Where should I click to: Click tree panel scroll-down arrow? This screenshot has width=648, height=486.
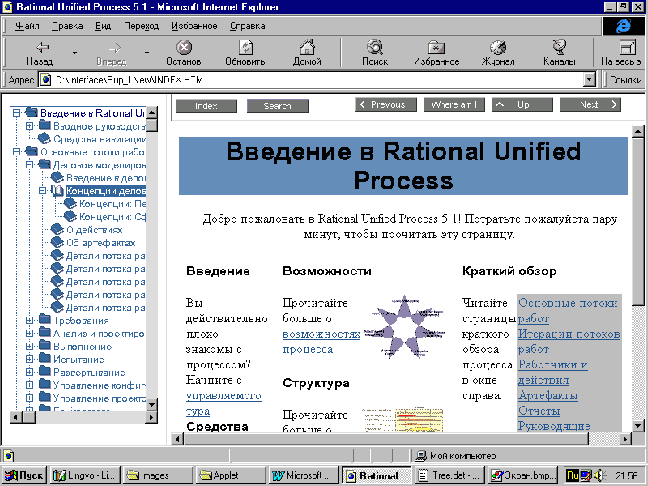click(x=152, y=405)
